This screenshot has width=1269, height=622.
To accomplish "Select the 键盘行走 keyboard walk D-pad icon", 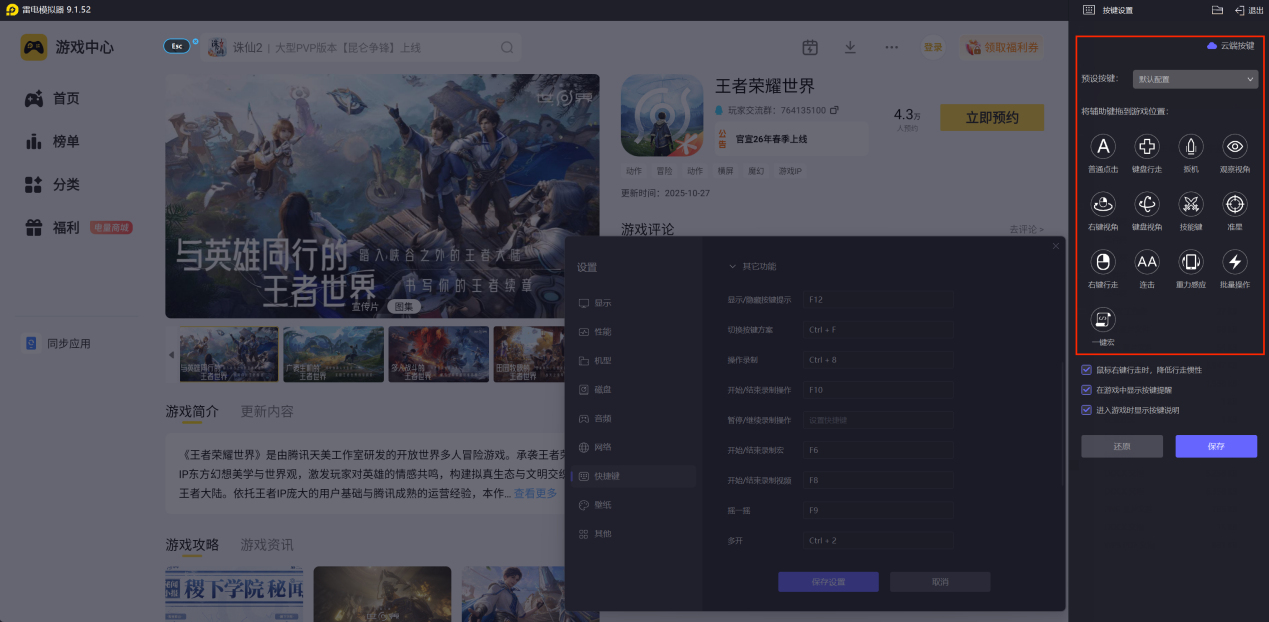I will click(x=1147, y=147).
